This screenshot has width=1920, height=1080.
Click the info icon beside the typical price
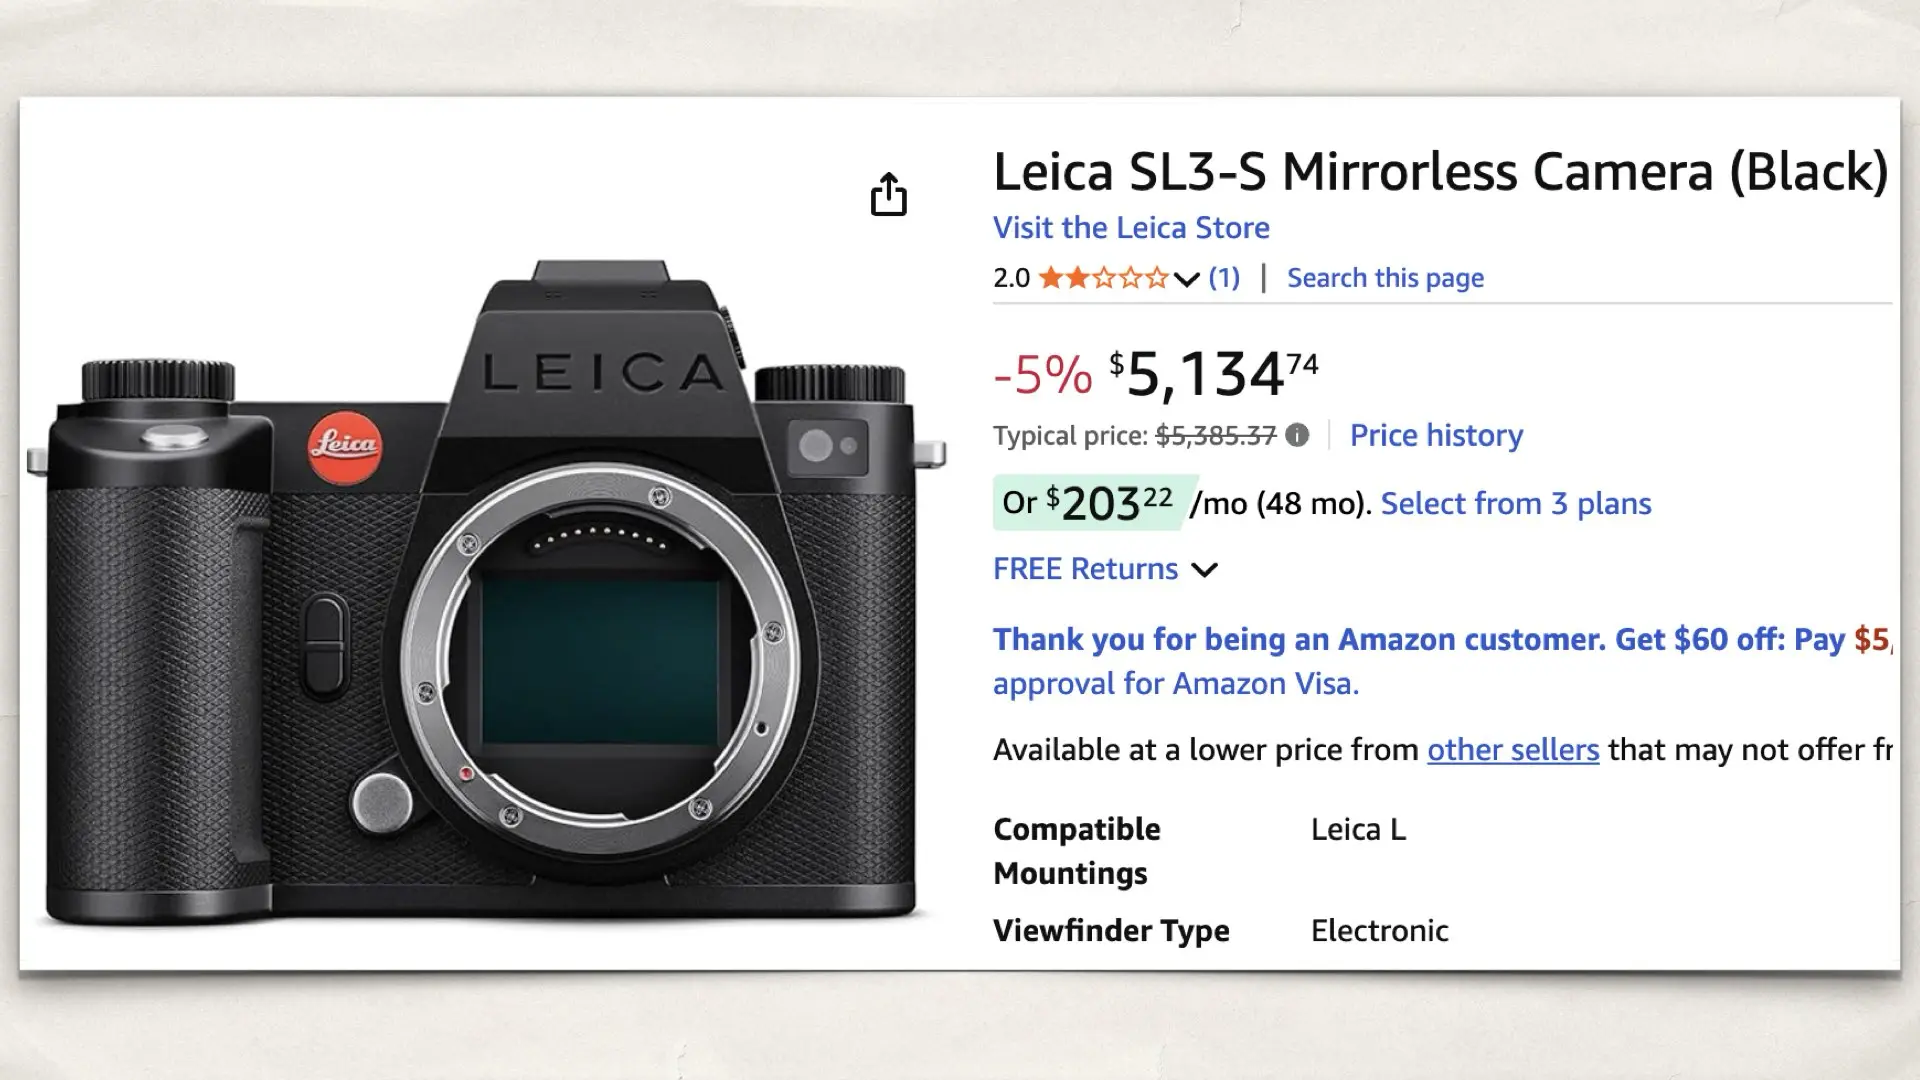(1296, 435)
